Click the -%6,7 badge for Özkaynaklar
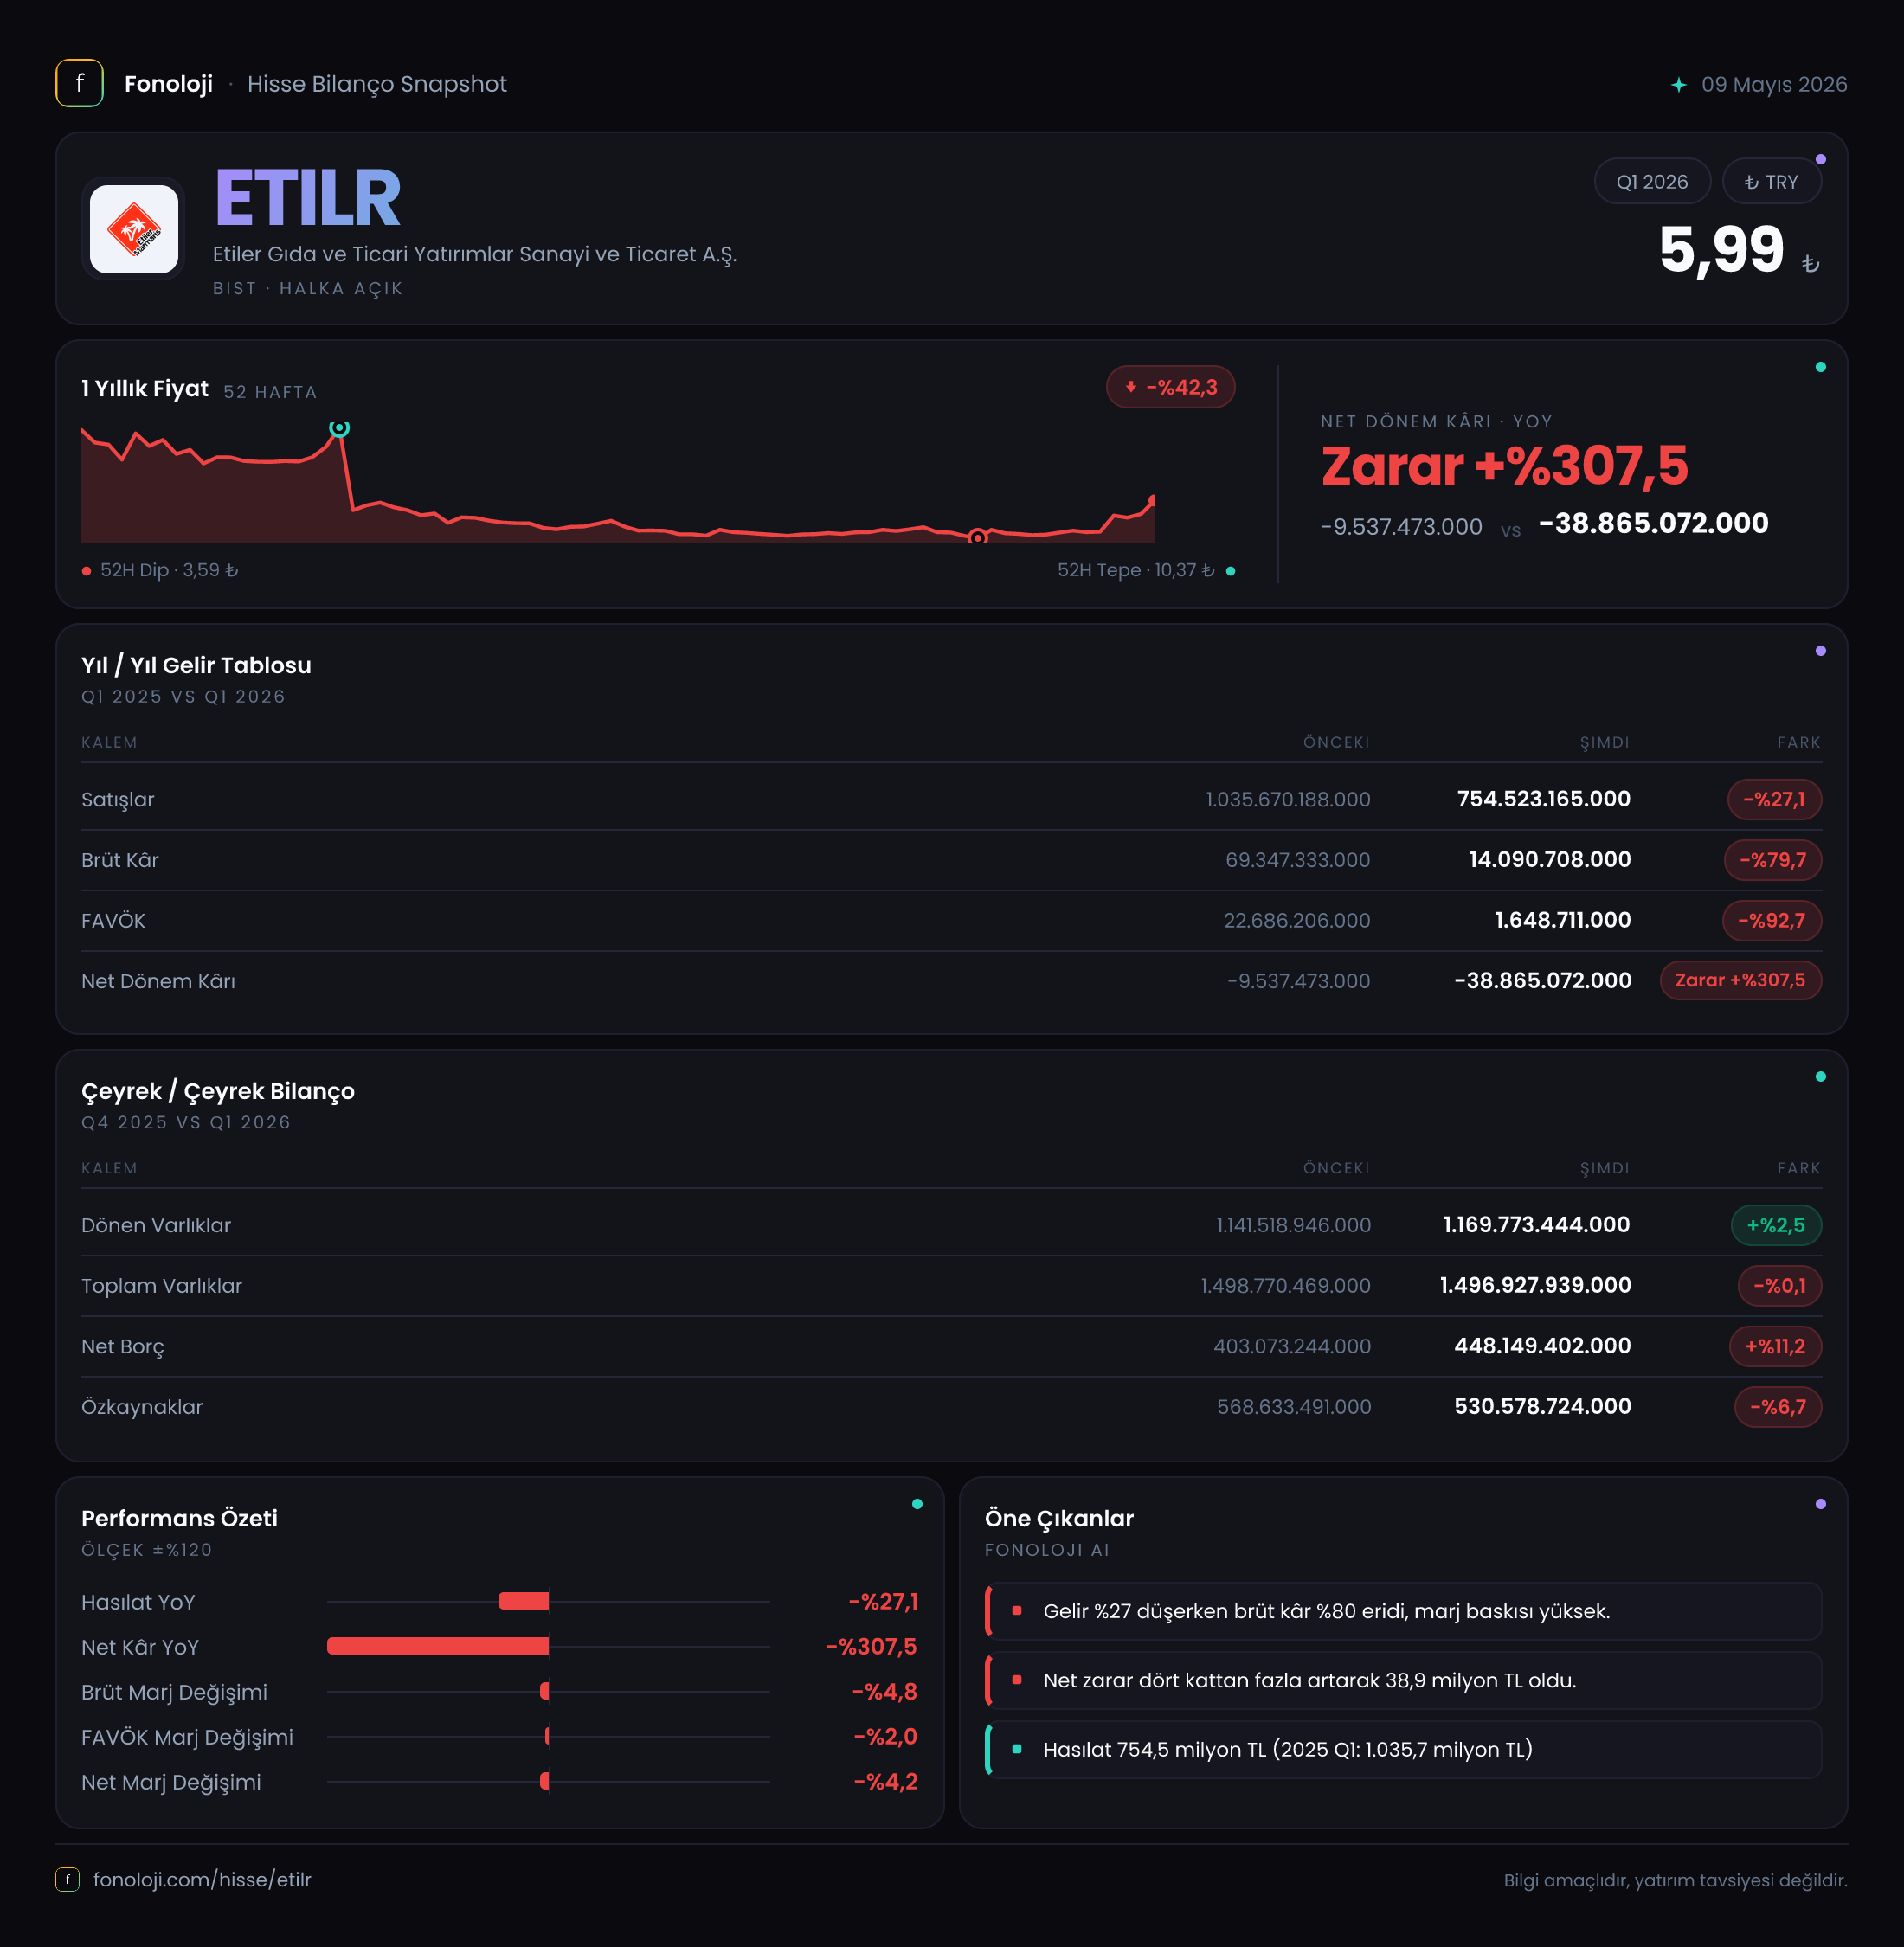 pos(1778,1407)
